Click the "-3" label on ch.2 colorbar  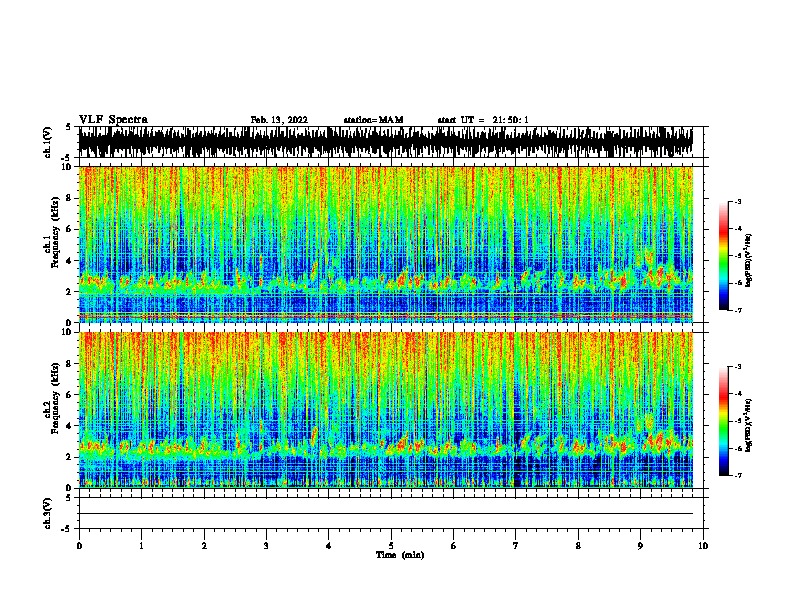click(x=737, y=367)
